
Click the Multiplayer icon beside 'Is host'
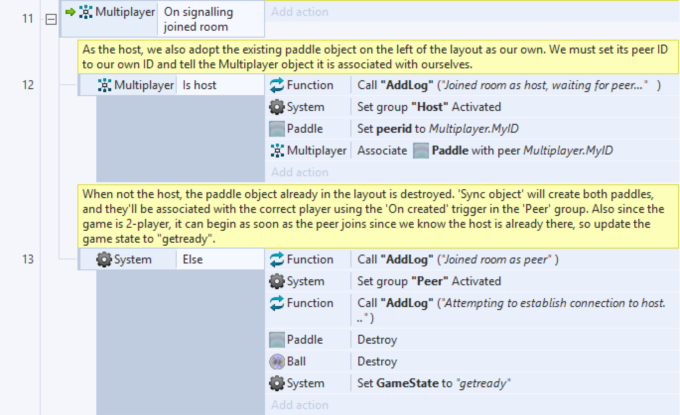105,85
